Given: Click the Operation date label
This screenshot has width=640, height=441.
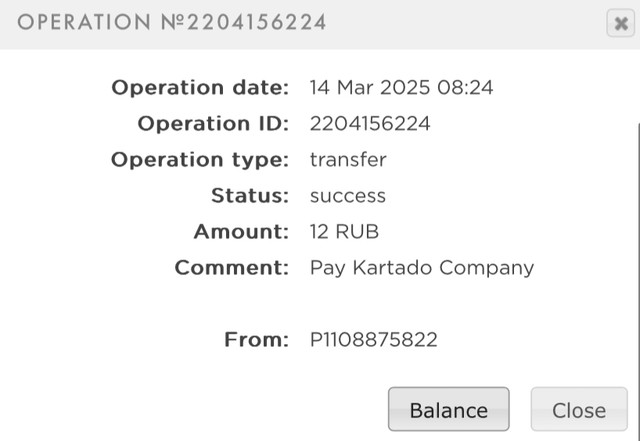Looking at the screenshot, I should [200, 88].
